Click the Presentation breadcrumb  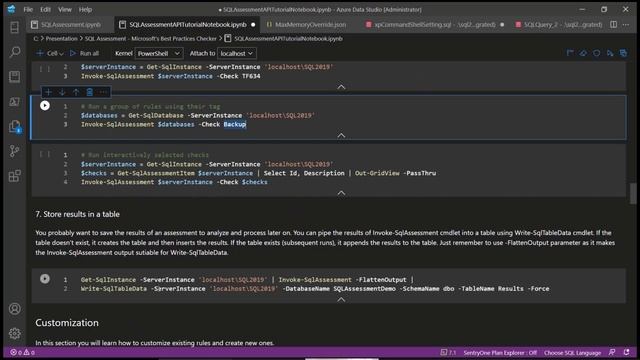click(61, 39)
